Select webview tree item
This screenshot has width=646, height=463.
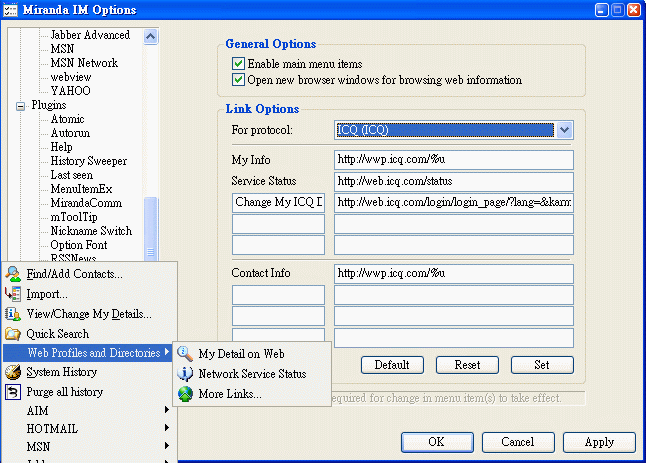pyautogui.click(x=71, y=77)
